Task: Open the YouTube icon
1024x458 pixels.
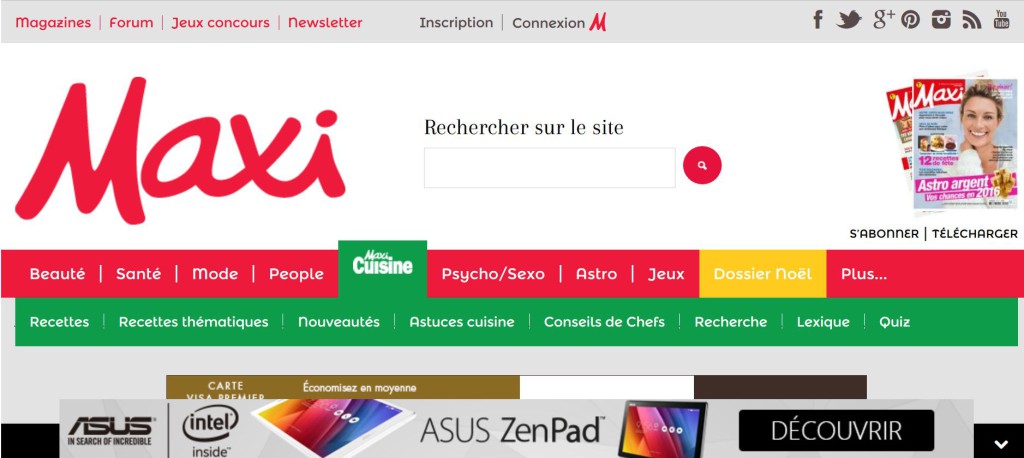Action: tap(1001, 20)
